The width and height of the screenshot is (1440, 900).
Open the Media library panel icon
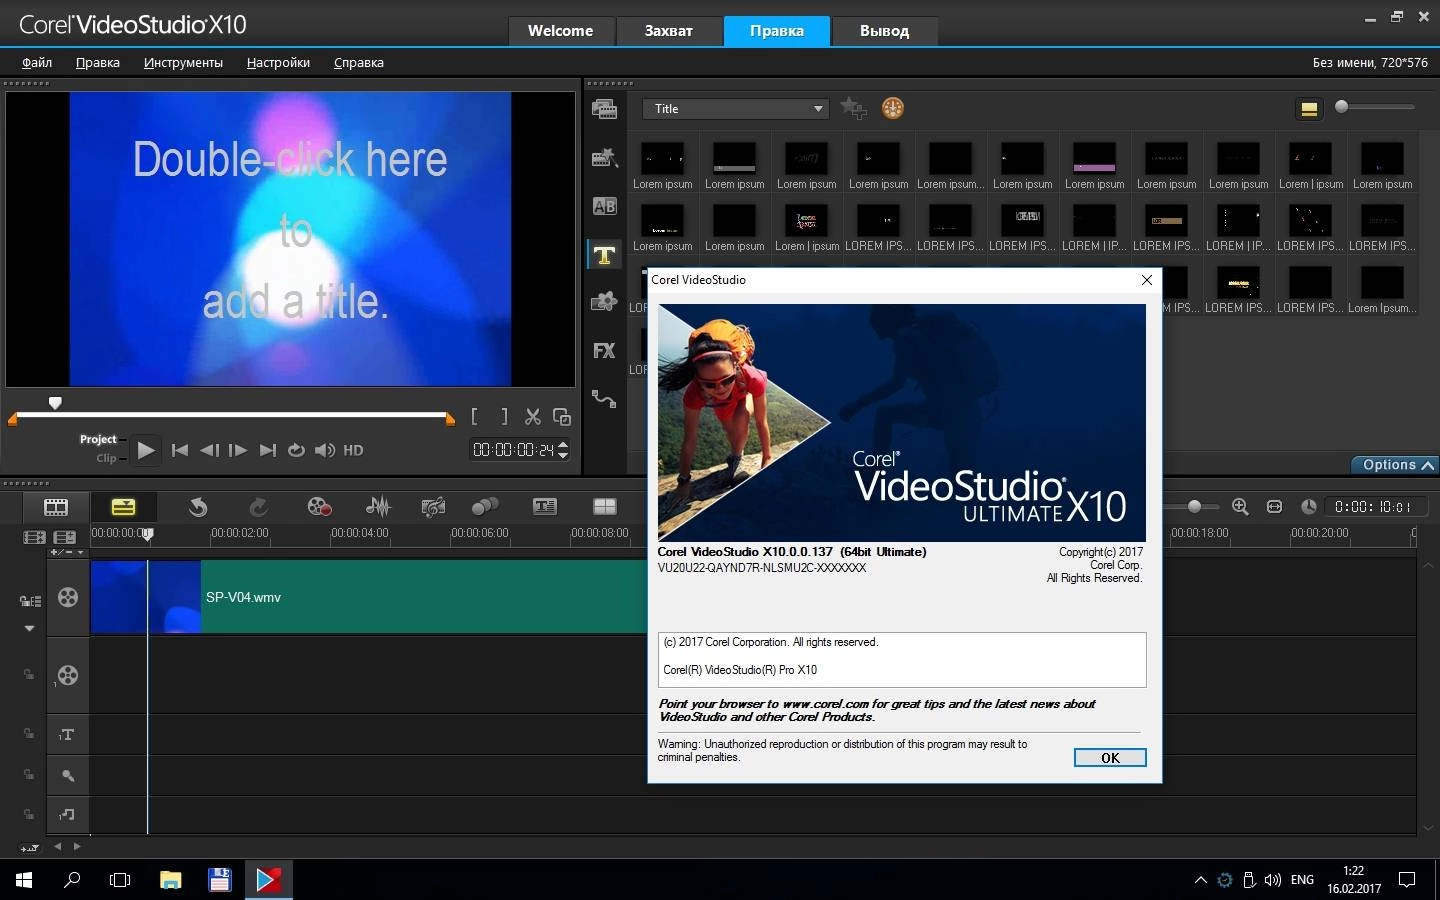click(x=604, y=109)
